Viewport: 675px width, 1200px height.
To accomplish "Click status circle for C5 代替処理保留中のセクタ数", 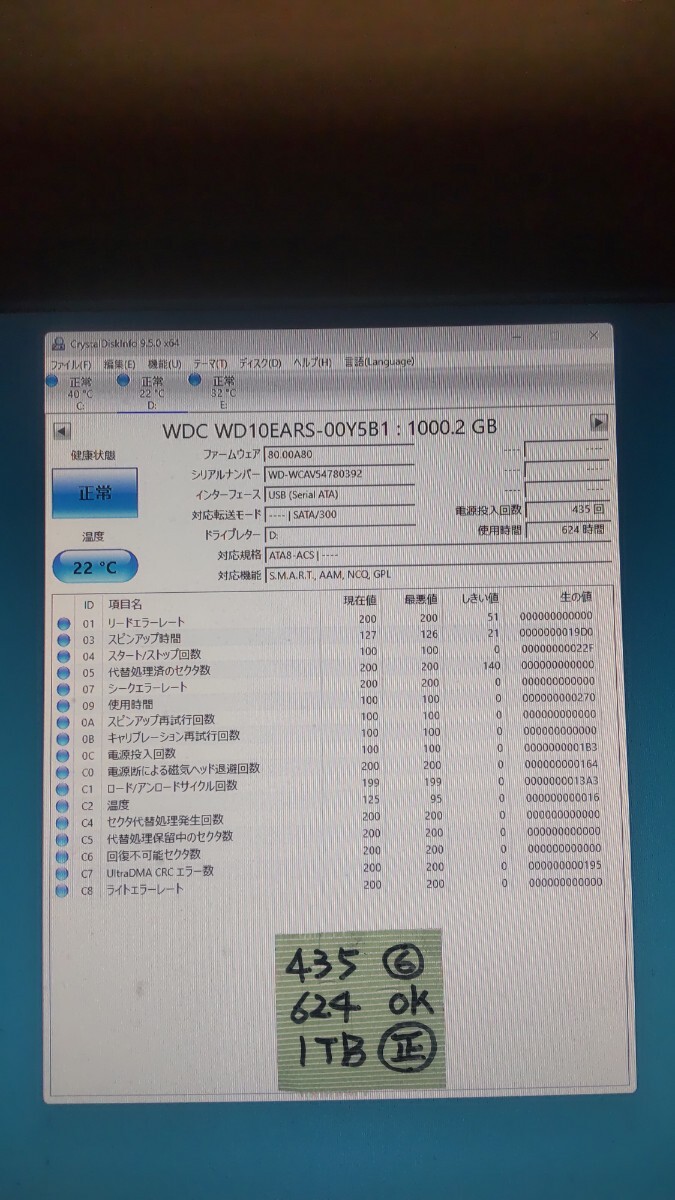I will click(x=64, y=840).
